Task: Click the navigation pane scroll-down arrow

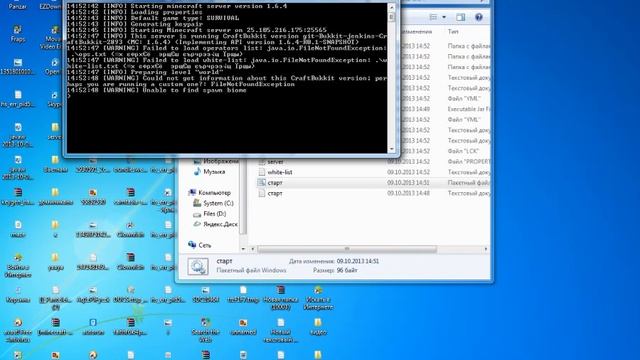Action: 243,249
